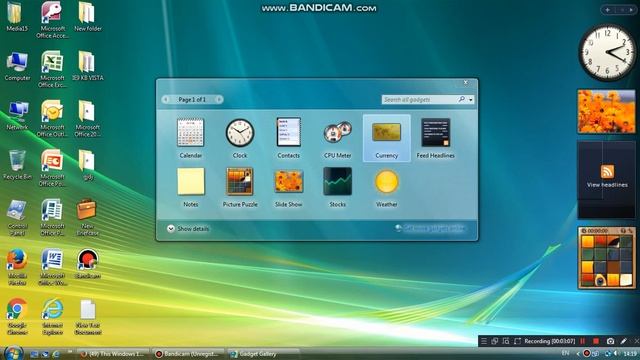The height and width of the screenshot is (360, 640).
Task: Select the Contacts gadget
Action: [x=289, y=138]
